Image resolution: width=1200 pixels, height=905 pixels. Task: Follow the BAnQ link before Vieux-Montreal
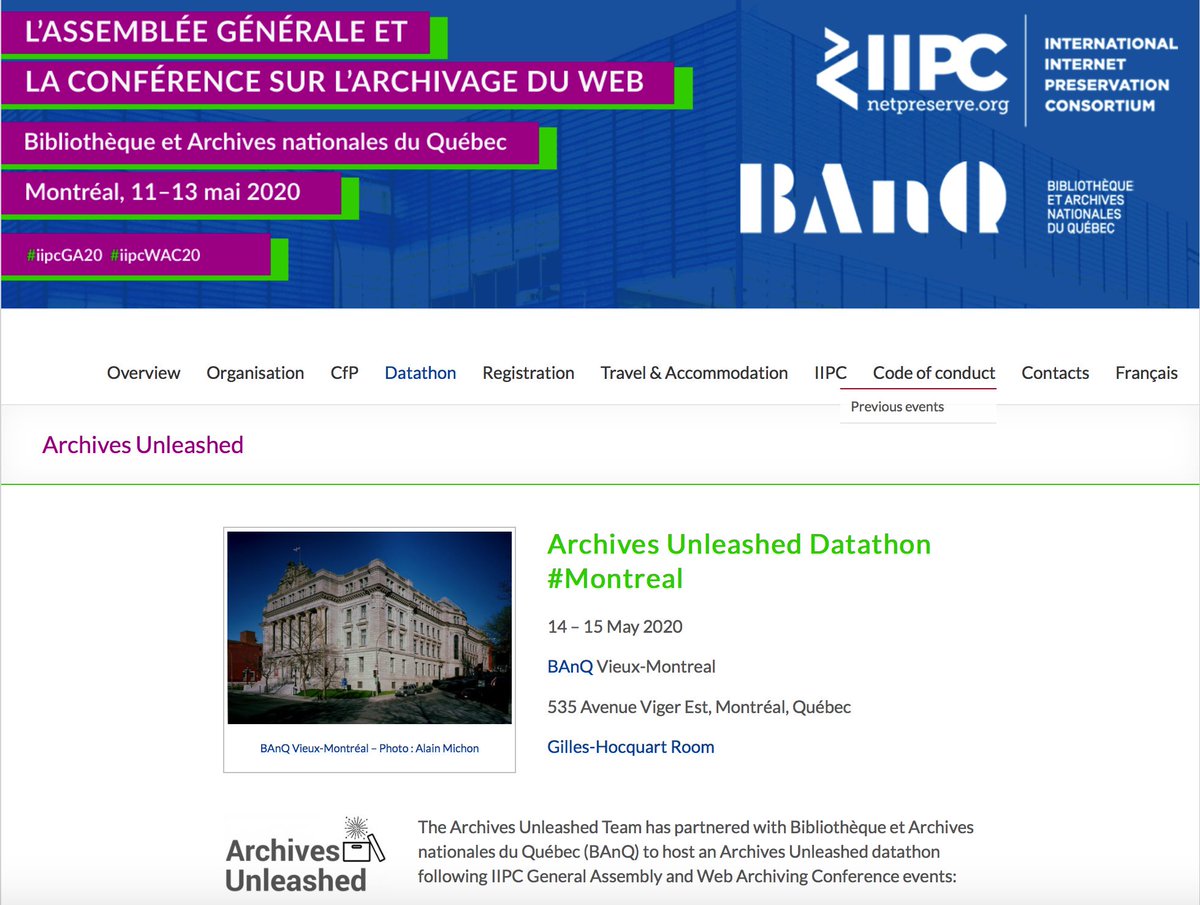point(570,667)
